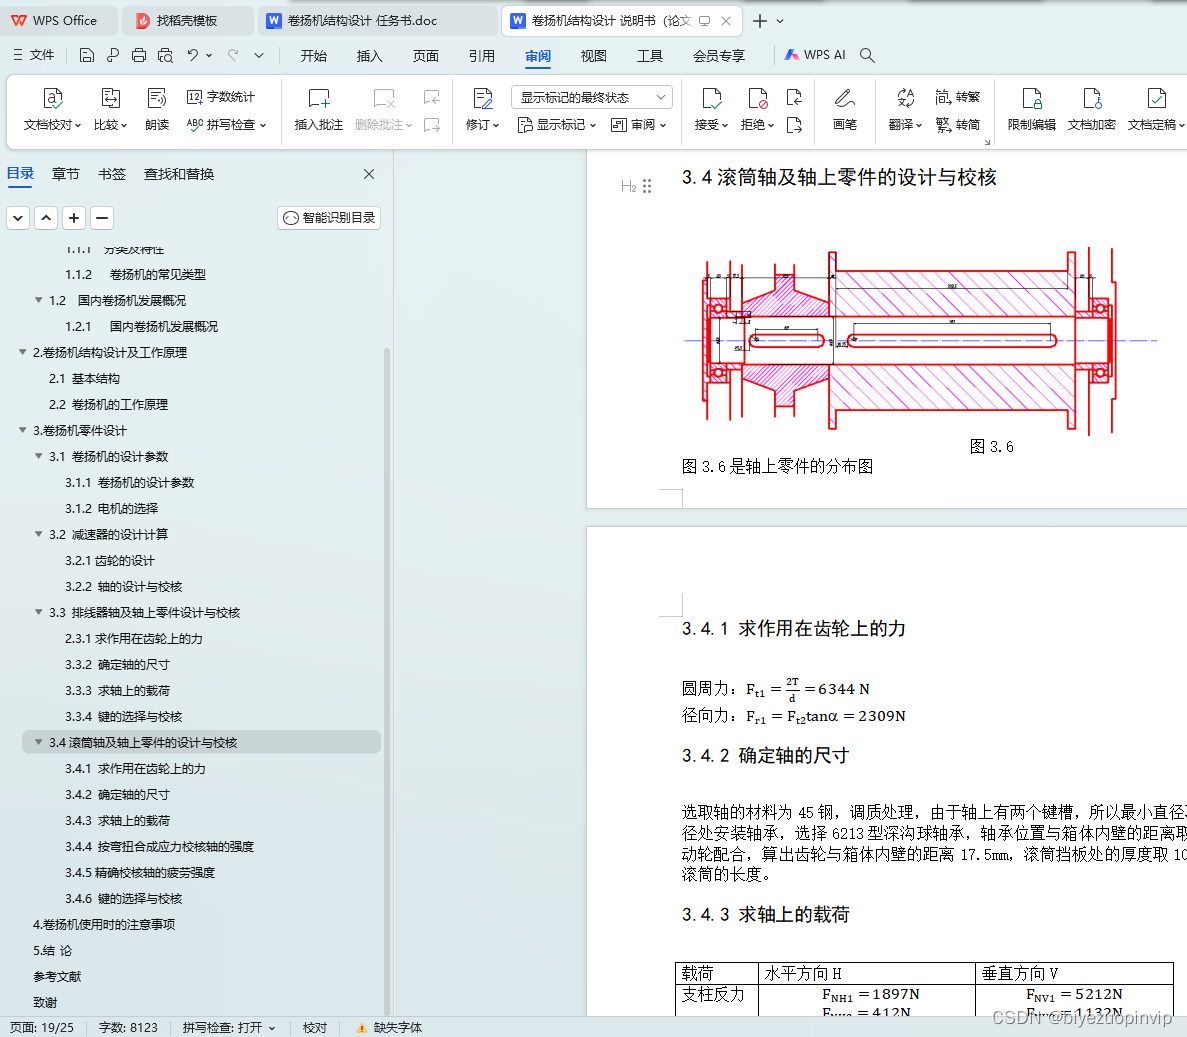The height and width of the screenshot is (1037, 1187).
Task: Switch to the 引用 ribbon tab
Action: click(x=481, y=56)
